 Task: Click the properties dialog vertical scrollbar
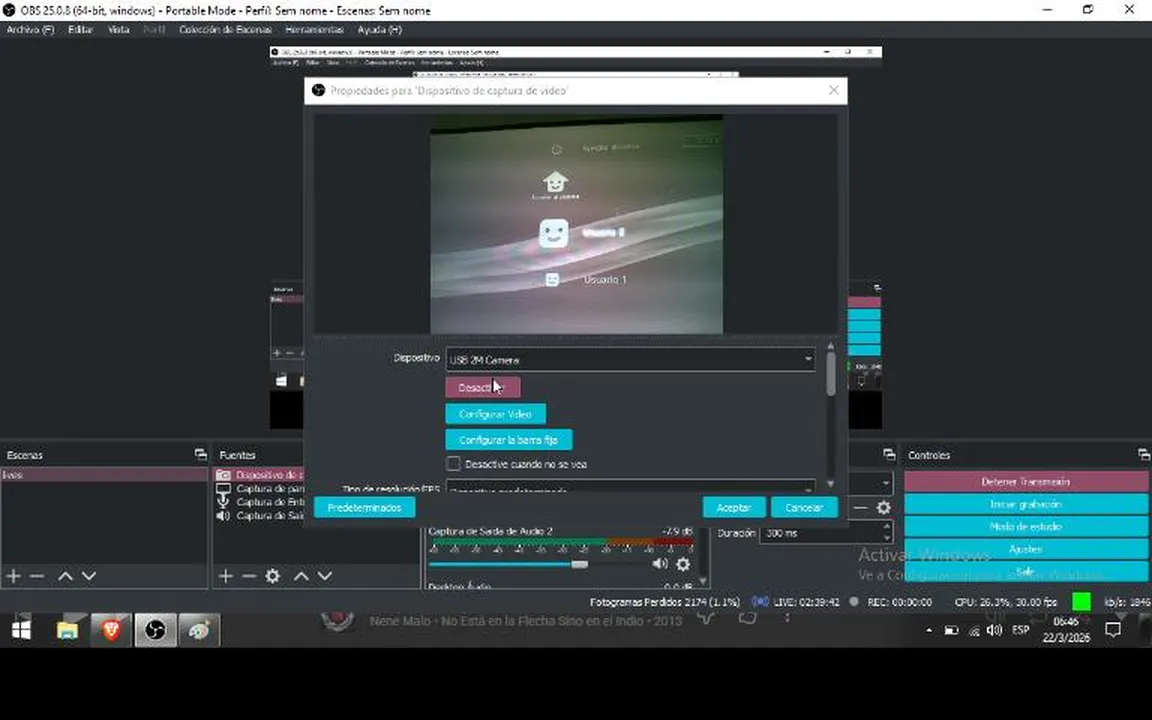coord(831,375)
